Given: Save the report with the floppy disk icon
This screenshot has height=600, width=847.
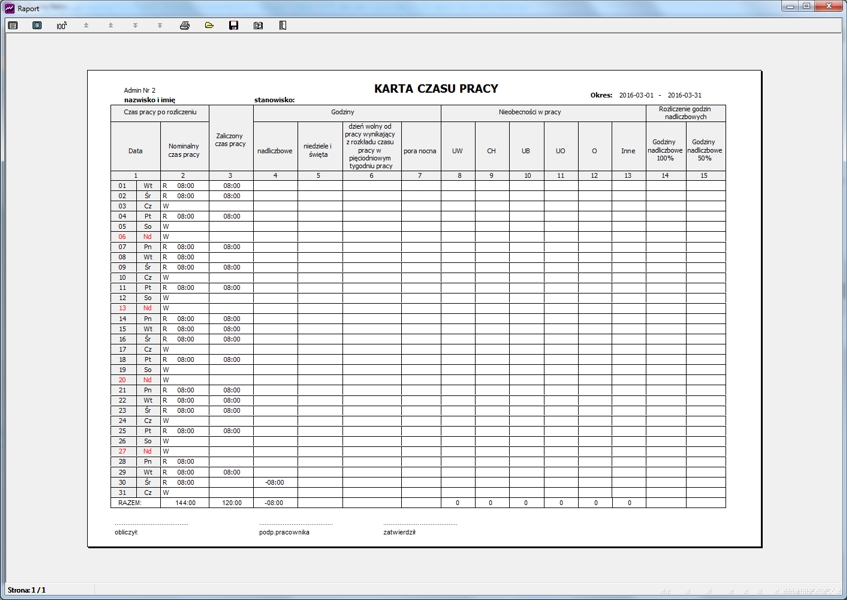Looking at the screenshot, I should (x=233, y=25).
